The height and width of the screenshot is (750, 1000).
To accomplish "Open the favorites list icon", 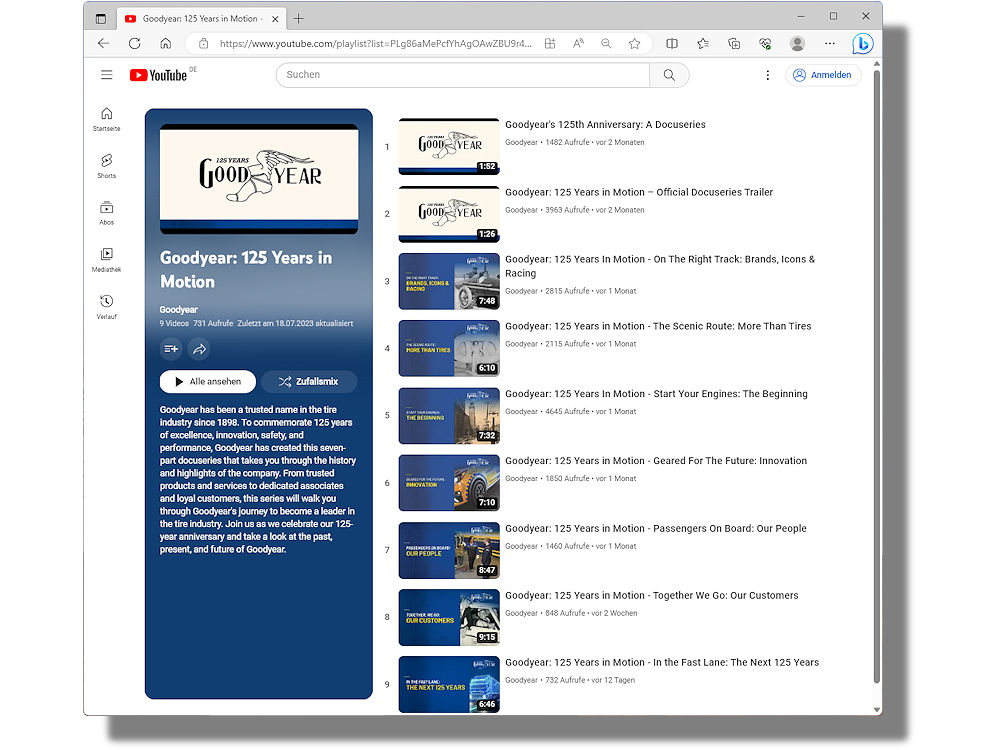I will 703,43.
